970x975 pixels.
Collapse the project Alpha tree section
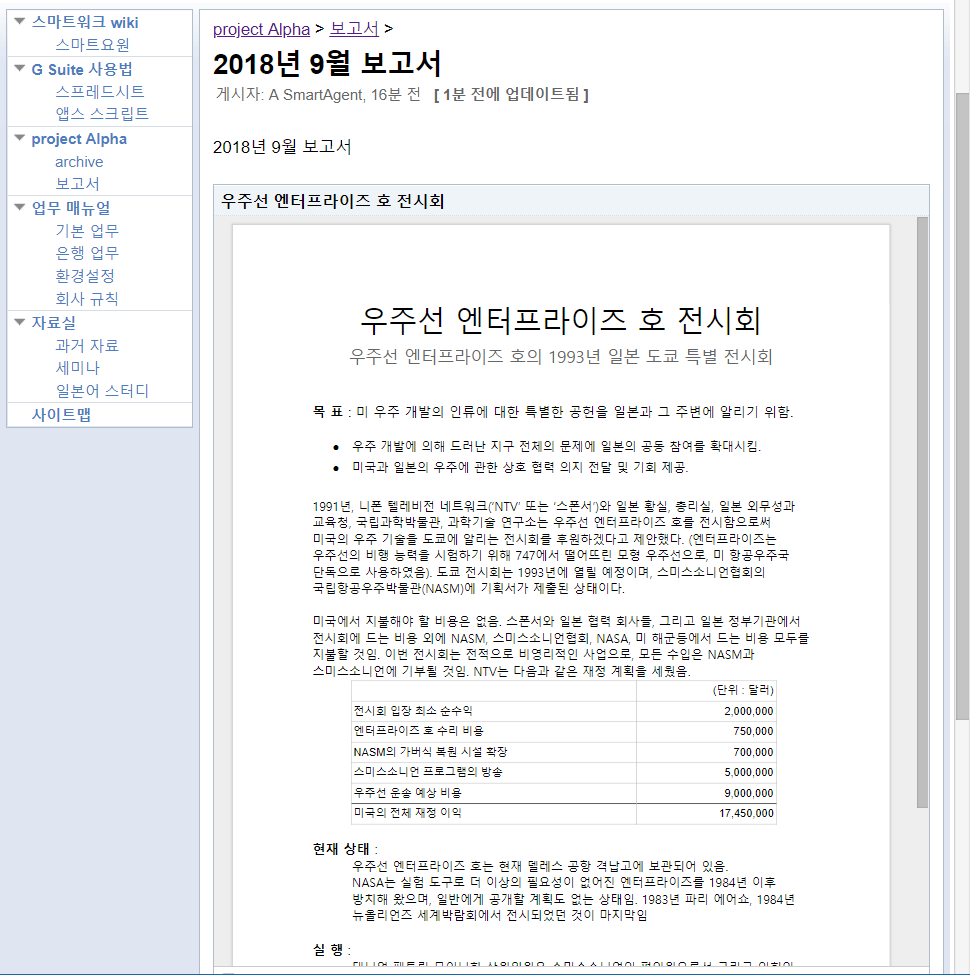[x=20, y=138]
